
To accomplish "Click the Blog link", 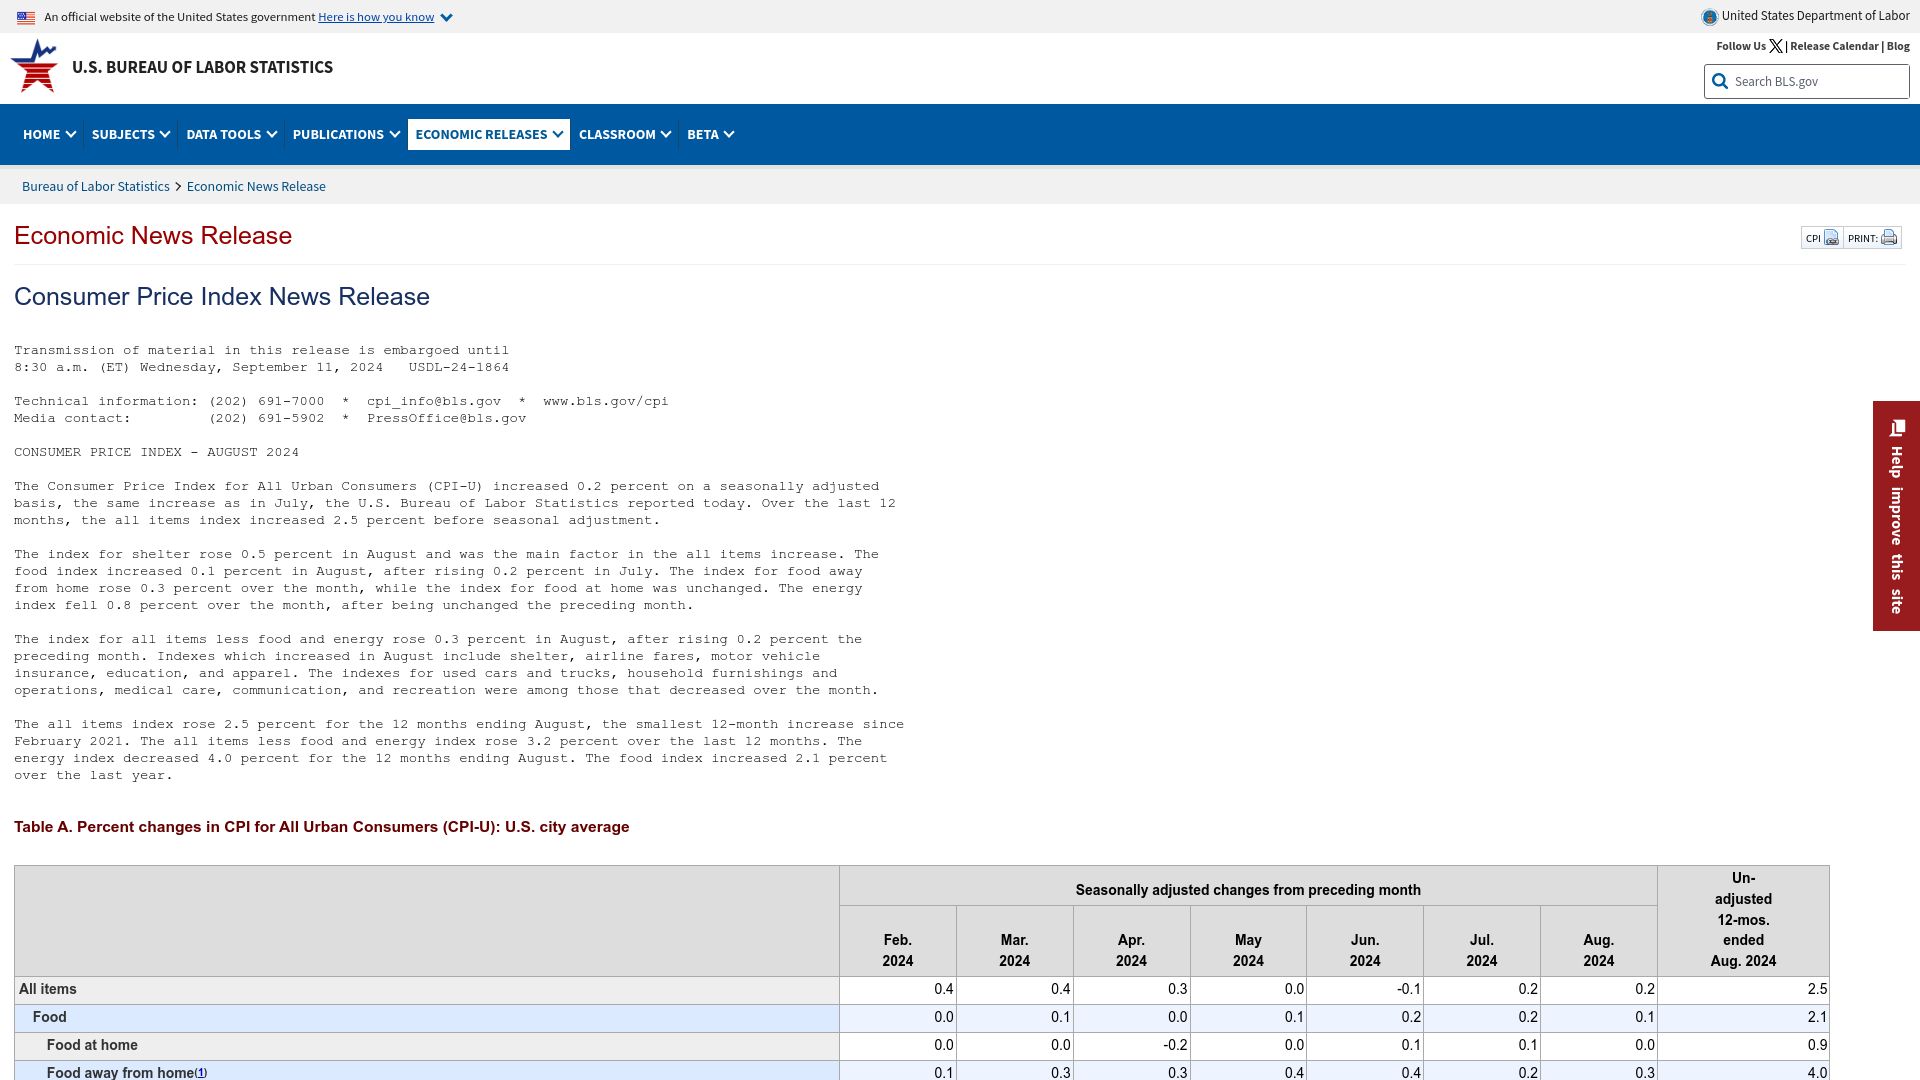I will [x=1898, y=46].
